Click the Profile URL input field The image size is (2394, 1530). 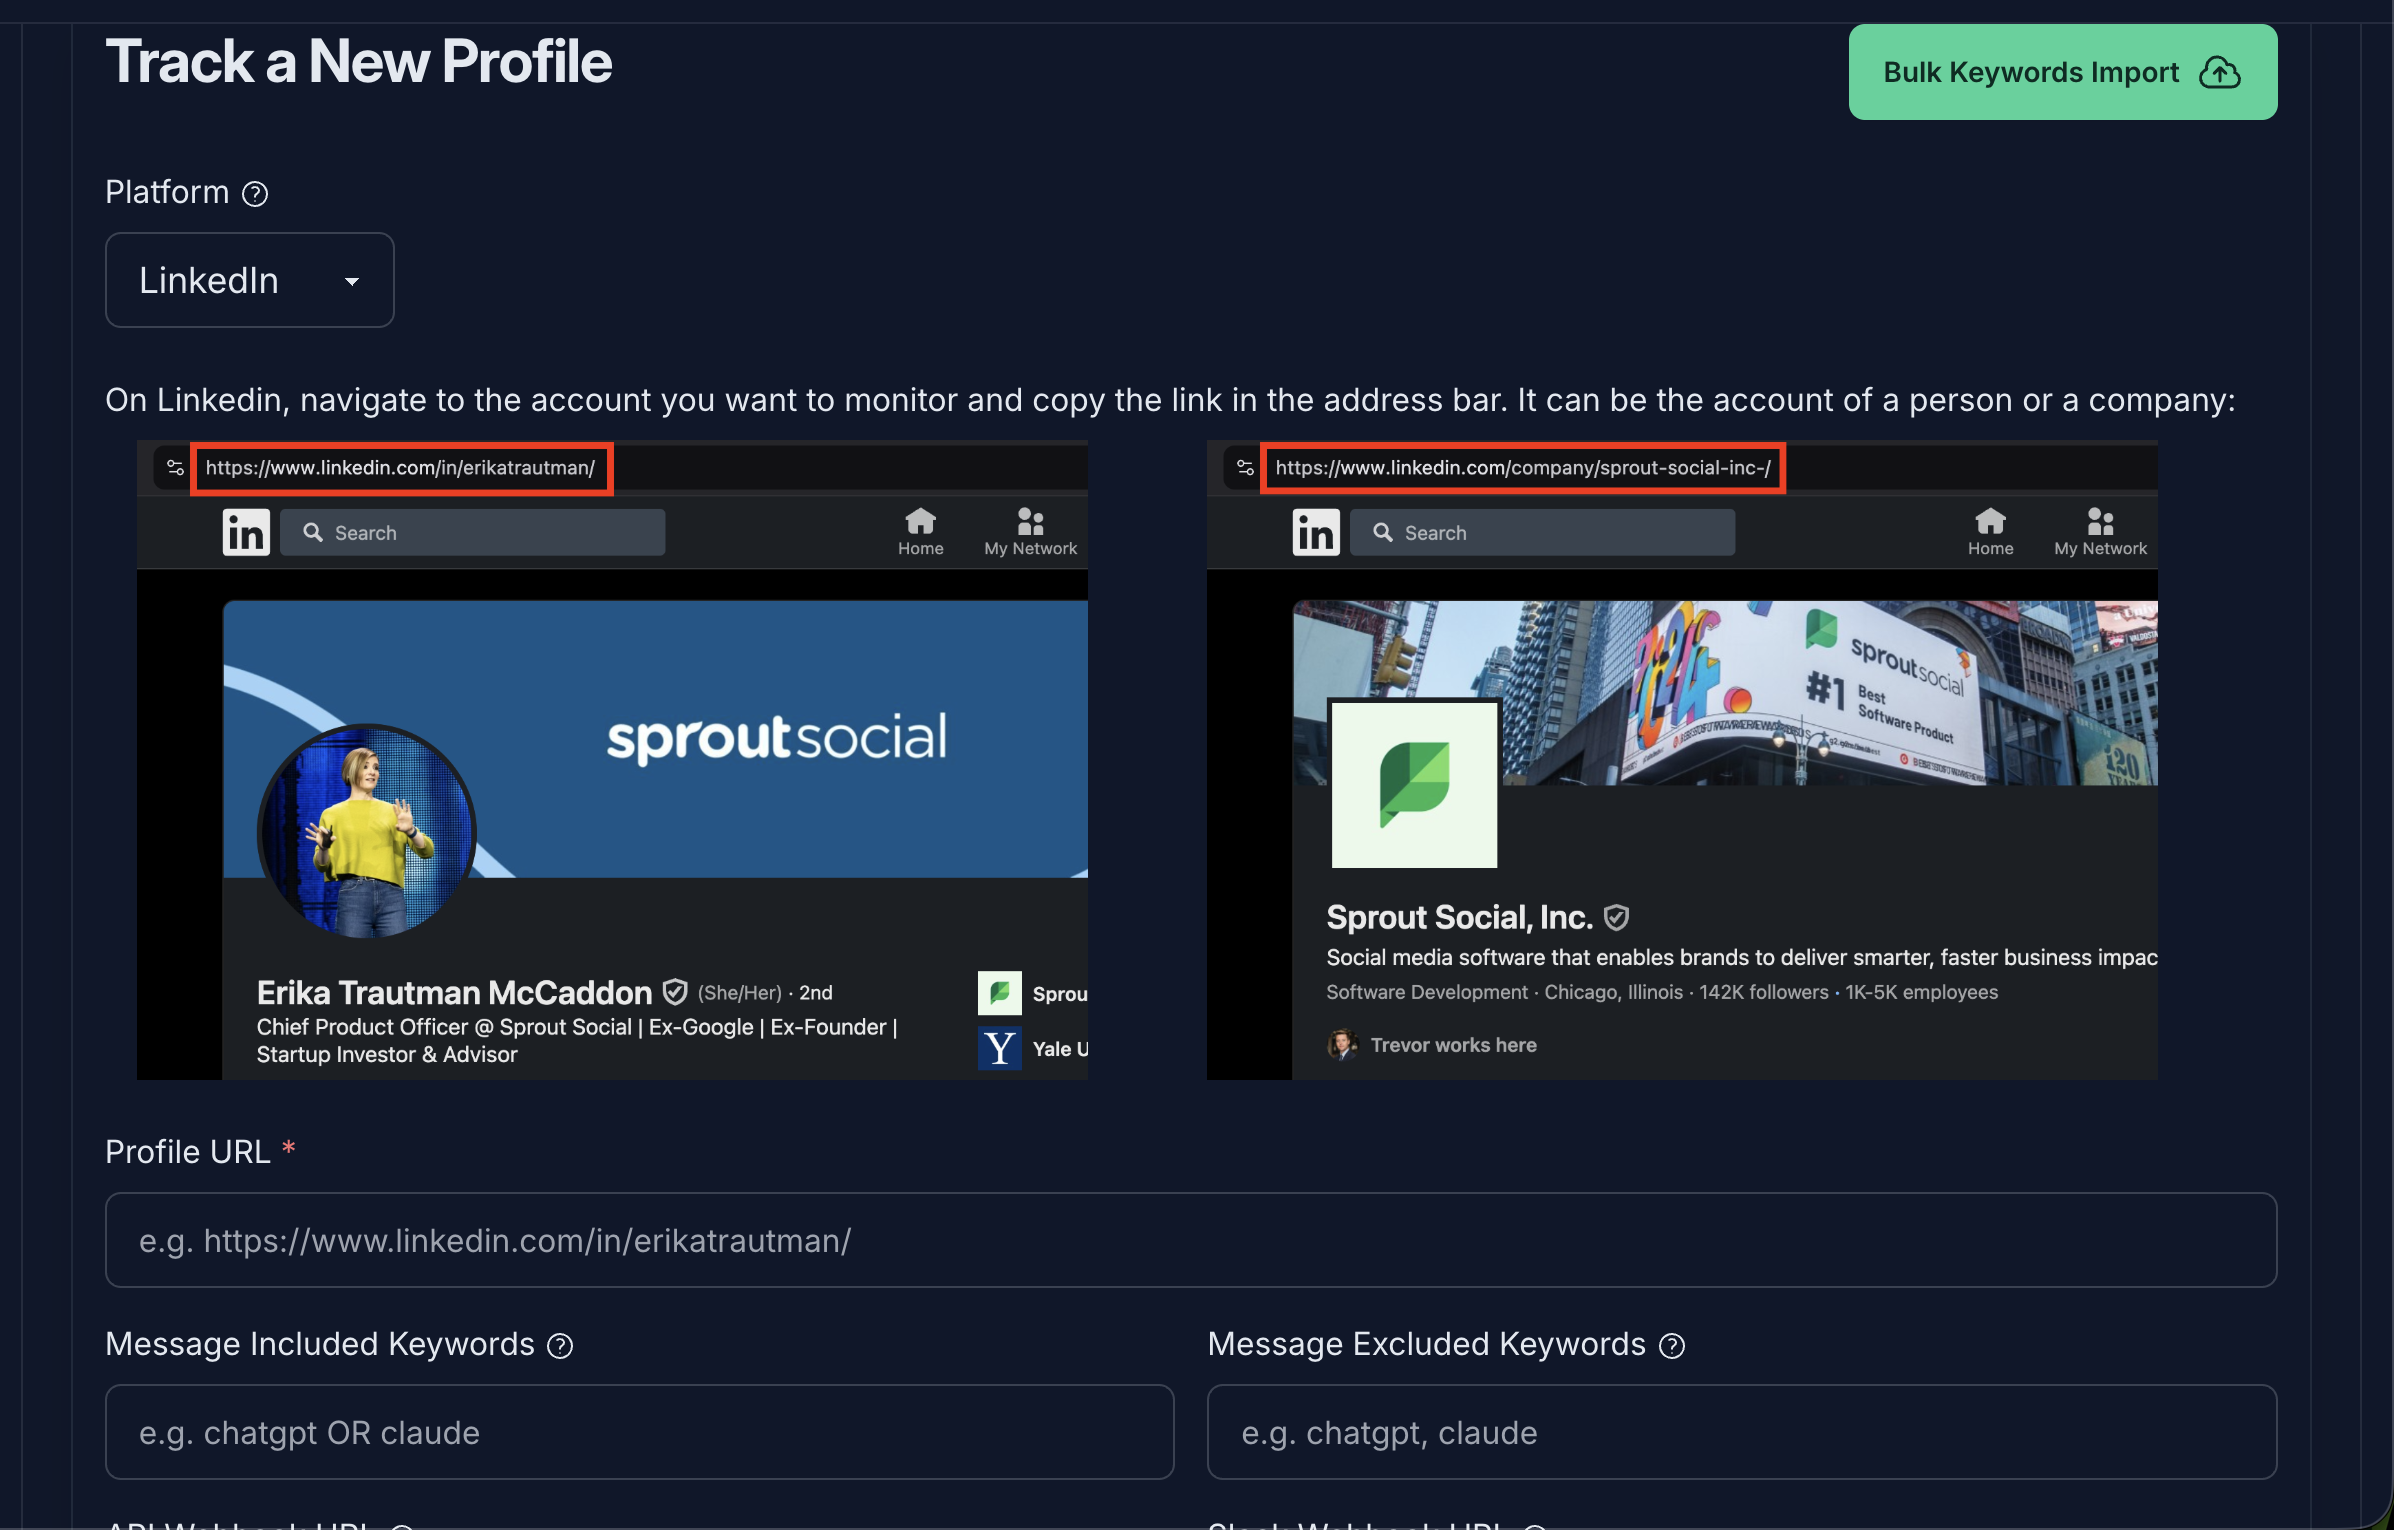[1191, 1240]
